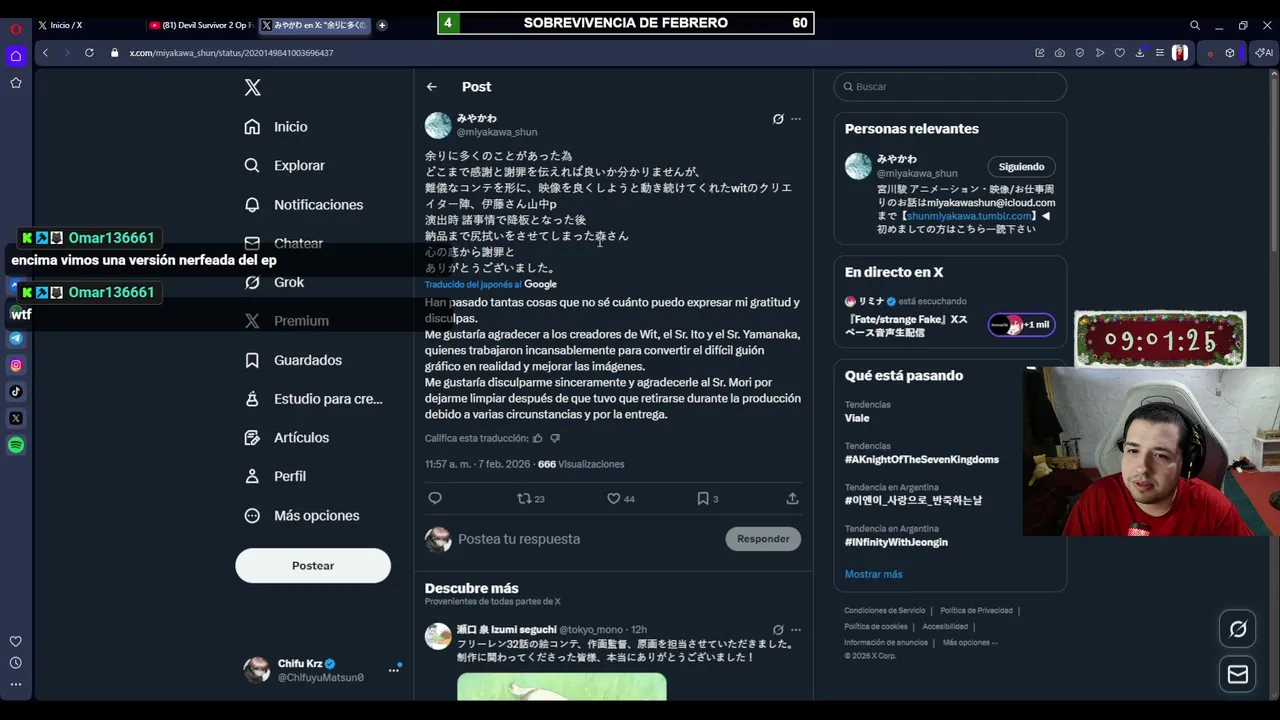Viewport: 1280px width, 720px height.
Task: Click the Postear button
Action: tap(313, 566)
